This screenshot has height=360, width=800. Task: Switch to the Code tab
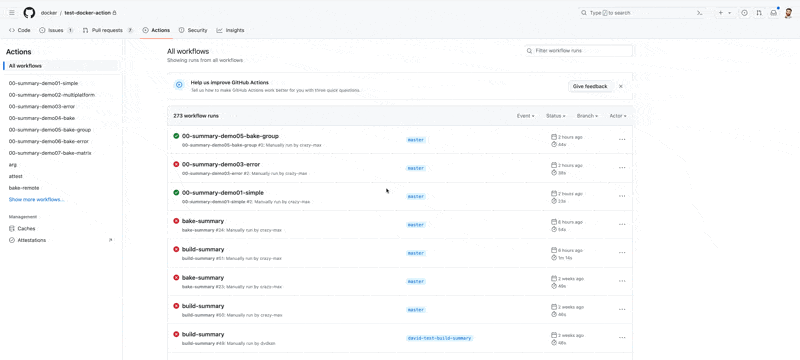tap(20, 30)
